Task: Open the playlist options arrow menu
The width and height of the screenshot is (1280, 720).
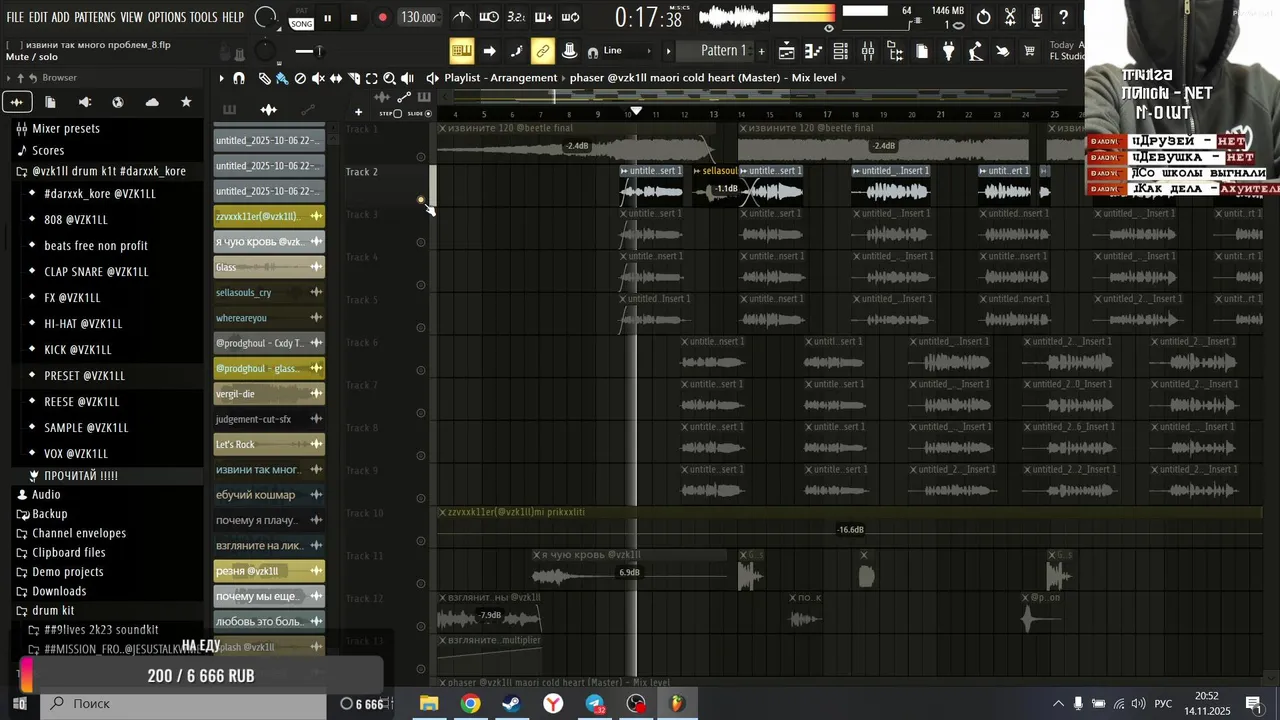Action: pos(221,78)
